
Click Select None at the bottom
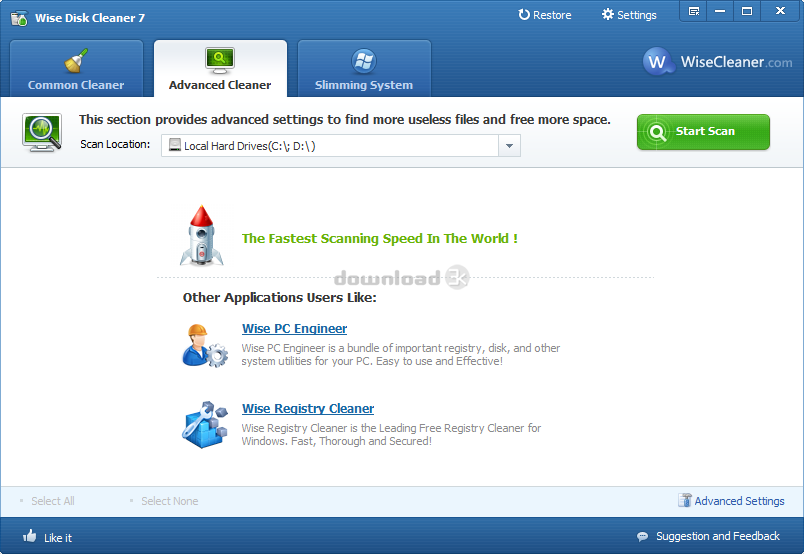coord(170,501)
